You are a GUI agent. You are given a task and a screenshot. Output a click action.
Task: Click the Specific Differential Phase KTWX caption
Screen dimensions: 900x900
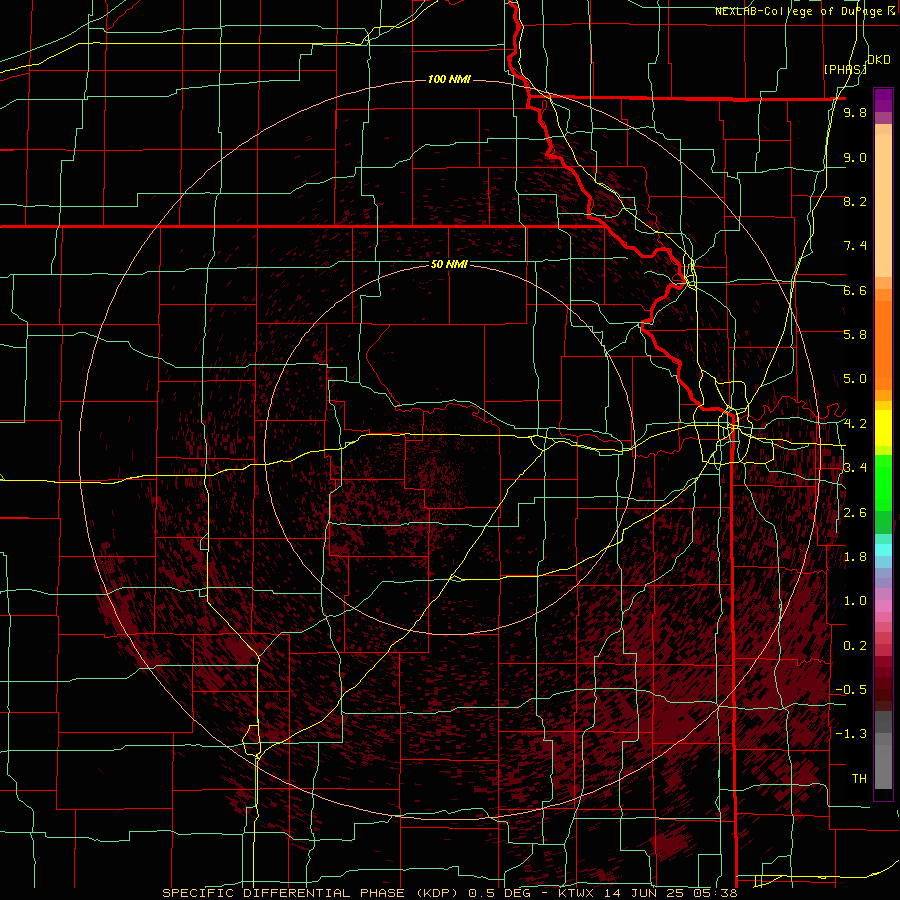tap(449, 893)
